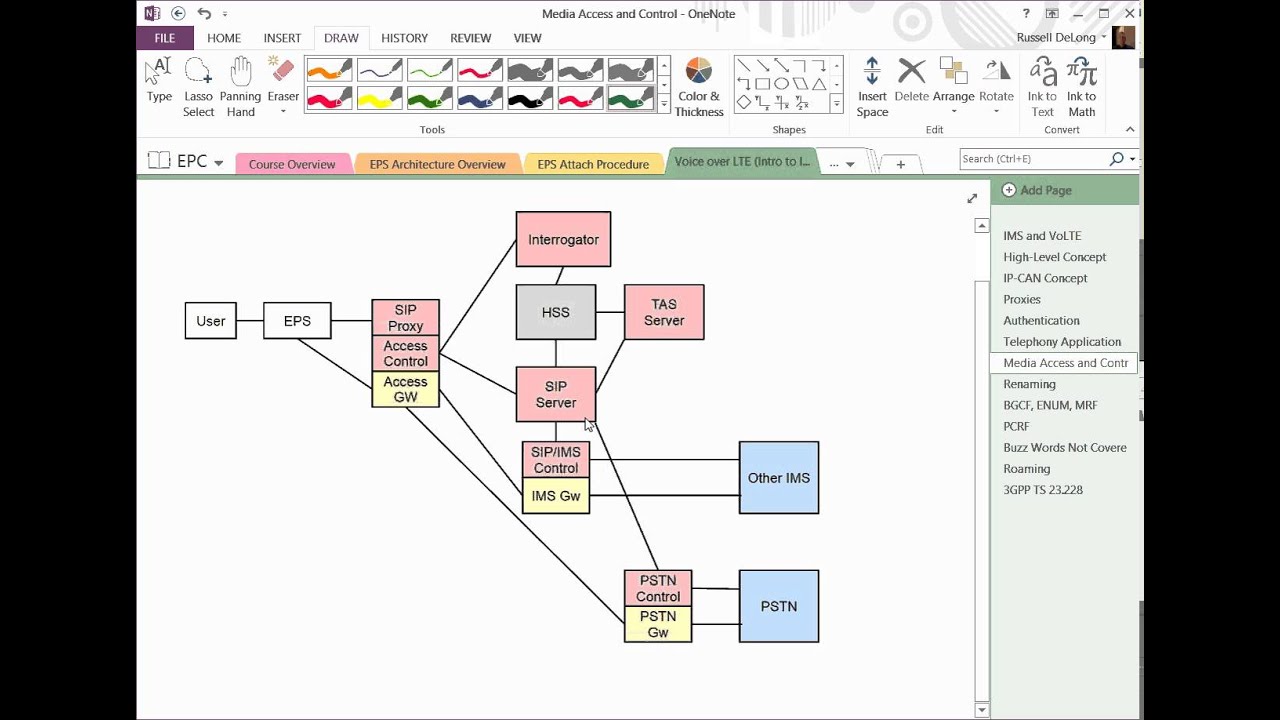Open the PCRF page
The height and width of the screenshot is (720, 1280).
pos(1016,426)
